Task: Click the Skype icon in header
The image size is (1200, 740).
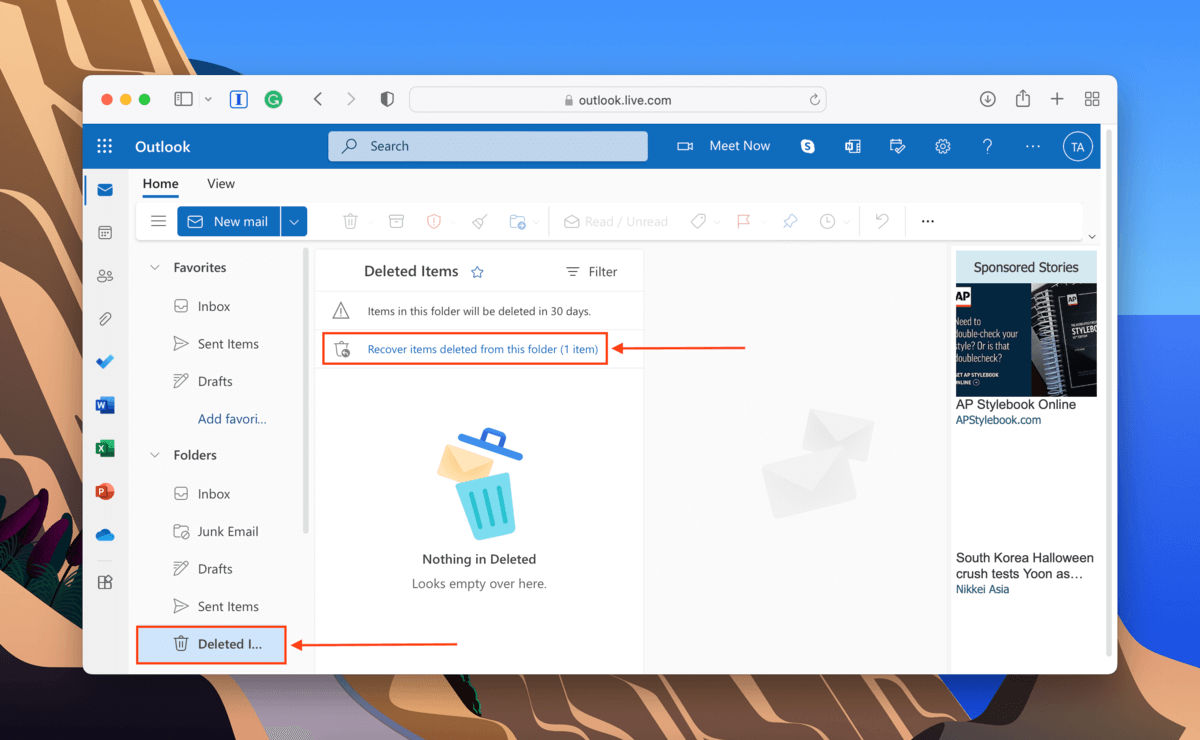Action: pyautogui.click(x=807, y=146)
